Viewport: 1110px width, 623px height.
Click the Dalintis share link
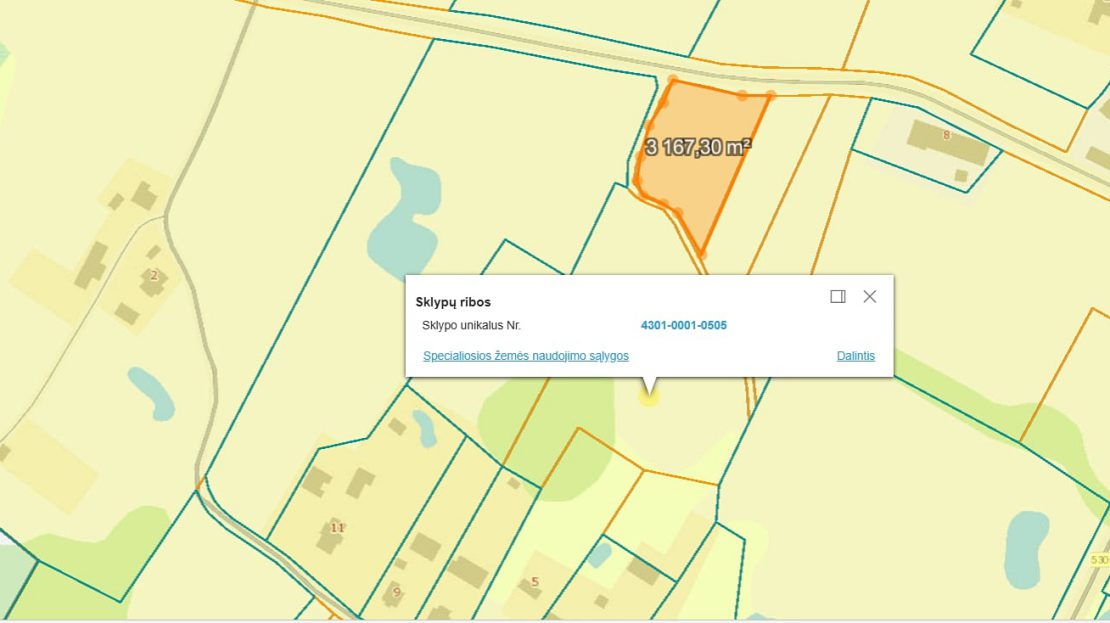coord(855,356)
